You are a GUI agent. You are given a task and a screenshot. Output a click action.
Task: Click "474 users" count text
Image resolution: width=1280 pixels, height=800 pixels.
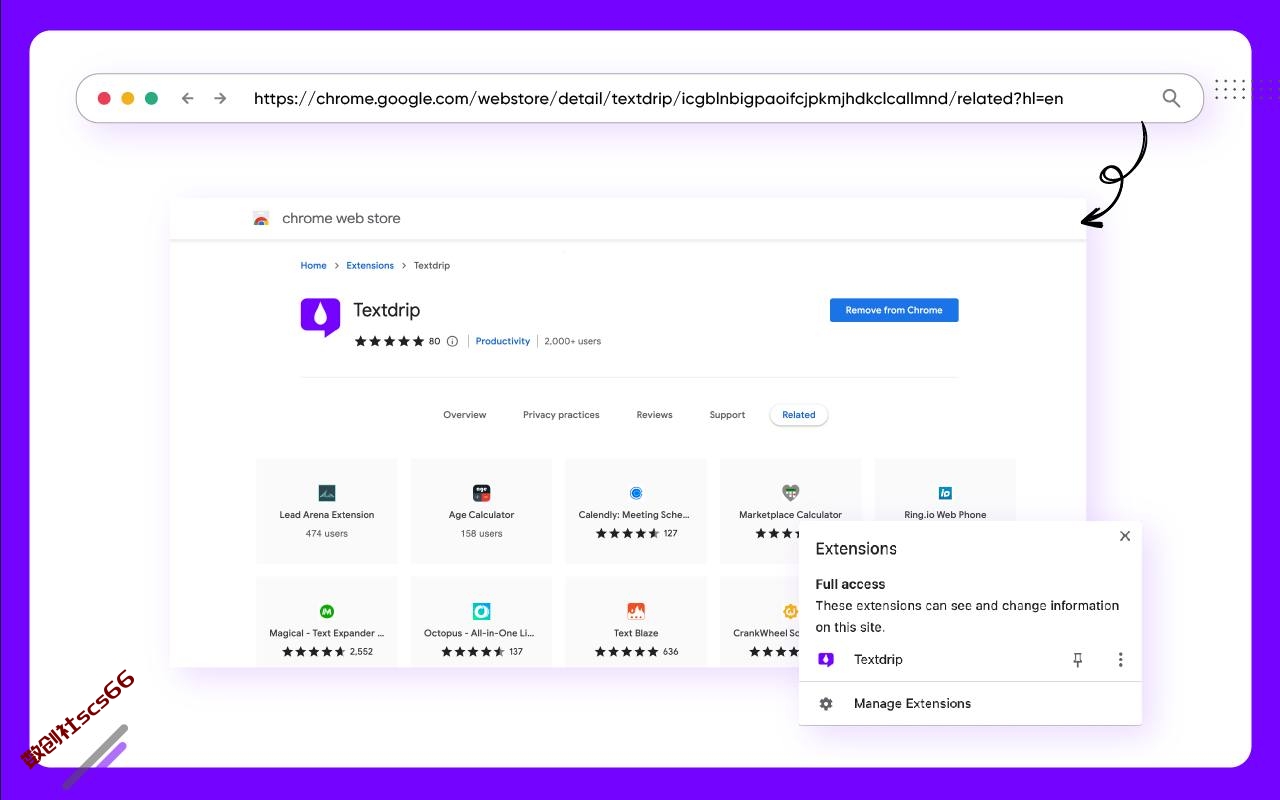[327, 534]
